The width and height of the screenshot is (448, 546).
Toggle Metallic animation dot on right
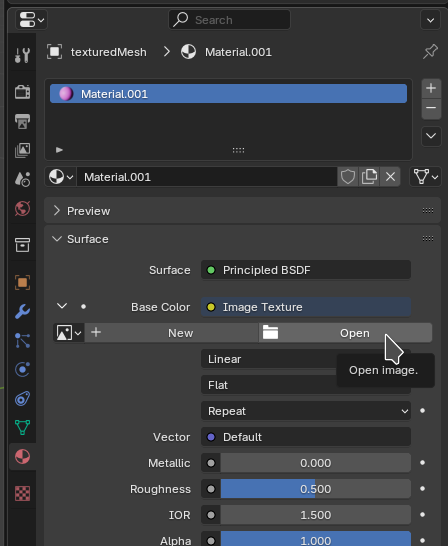pyautogui.click(x=422, y=463)
